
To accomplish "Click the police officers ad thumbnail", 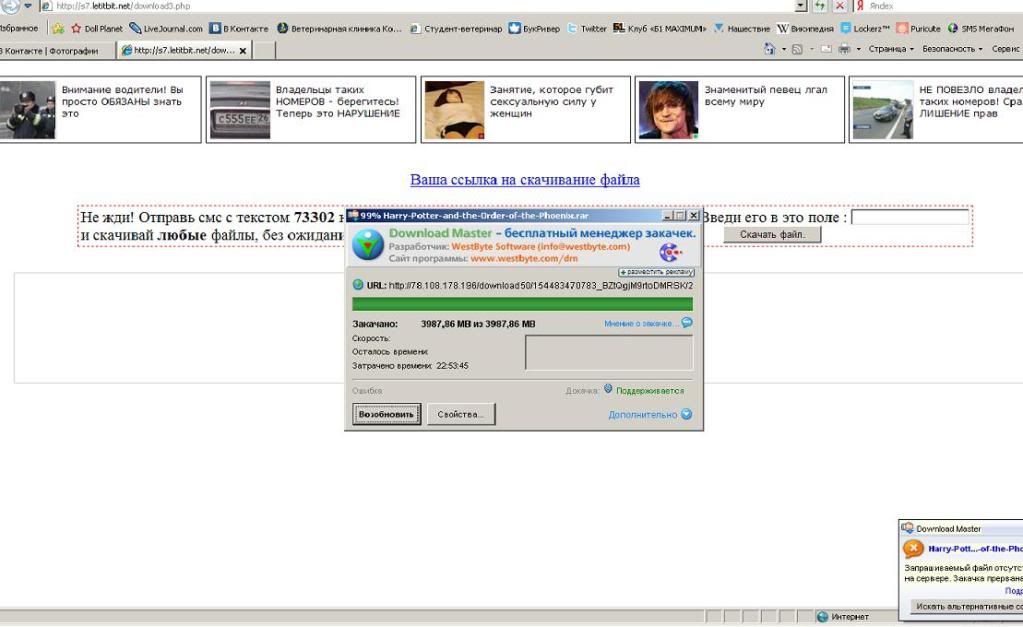I will tap(27, 110).
